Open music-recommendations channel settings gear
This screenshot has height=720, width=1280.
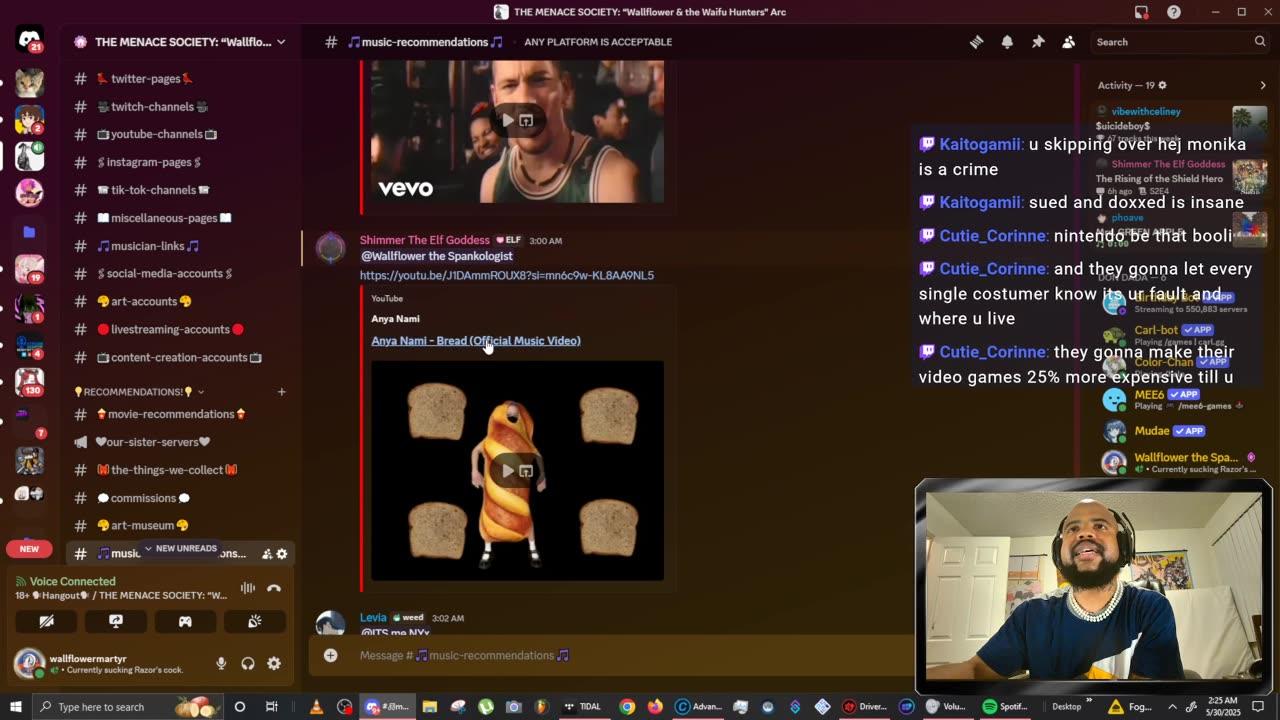click(282, 554)
